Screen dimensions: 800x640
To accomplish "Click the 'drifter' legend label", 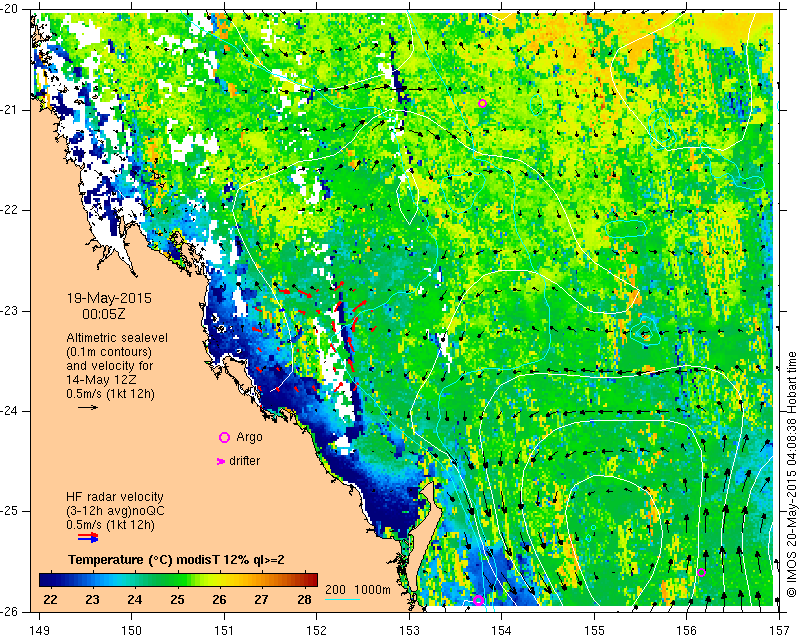I will coord(244,461).
